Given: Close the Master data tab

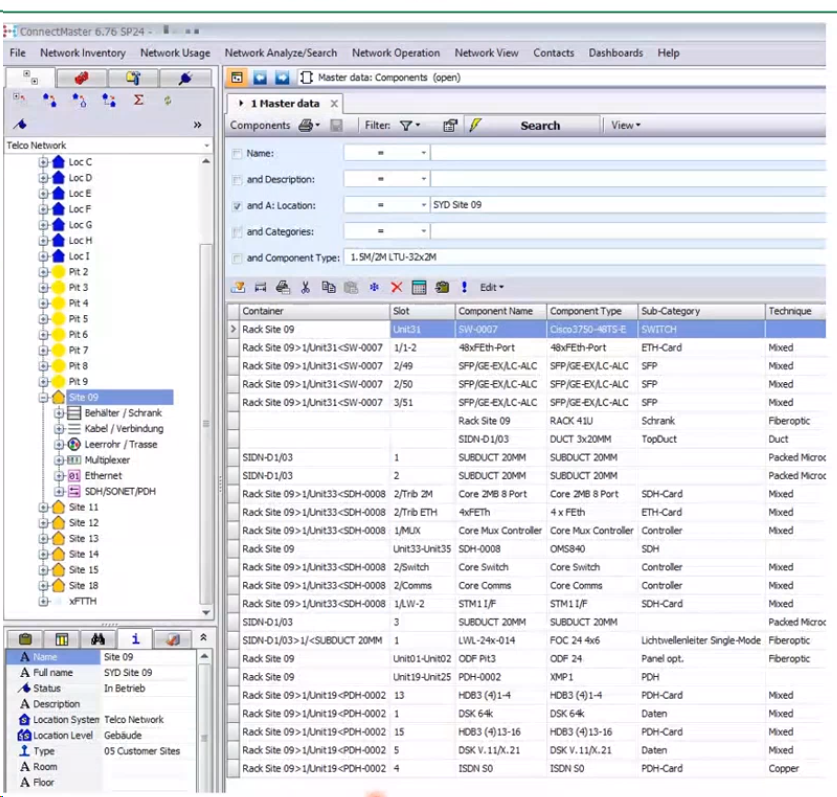Looking at the screenshot, I should tap(334, 104).
